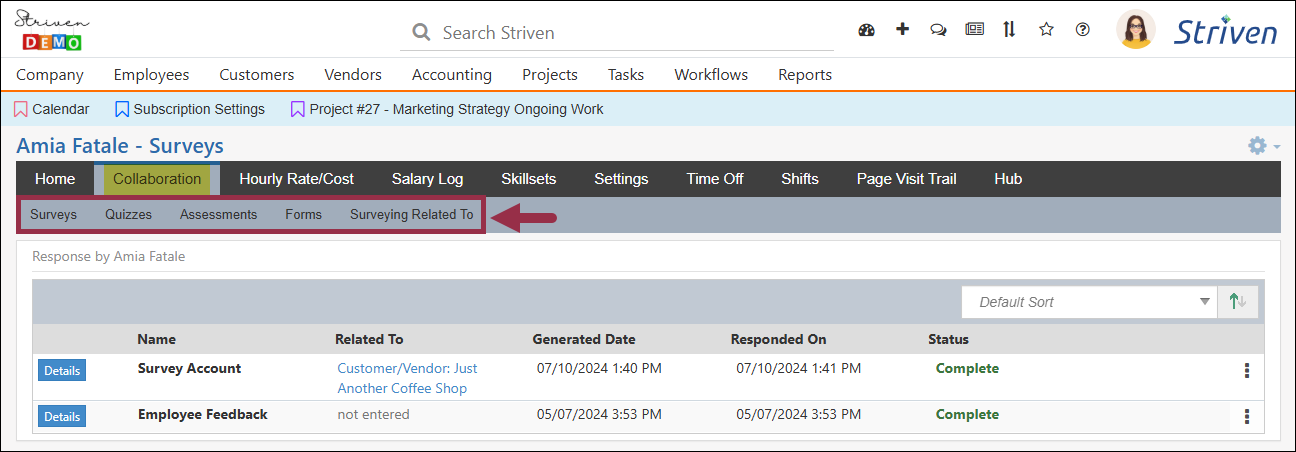View the Page Visit Trail tab
The width and height of the screenshot is (1296, 452).
pos(907,179)
